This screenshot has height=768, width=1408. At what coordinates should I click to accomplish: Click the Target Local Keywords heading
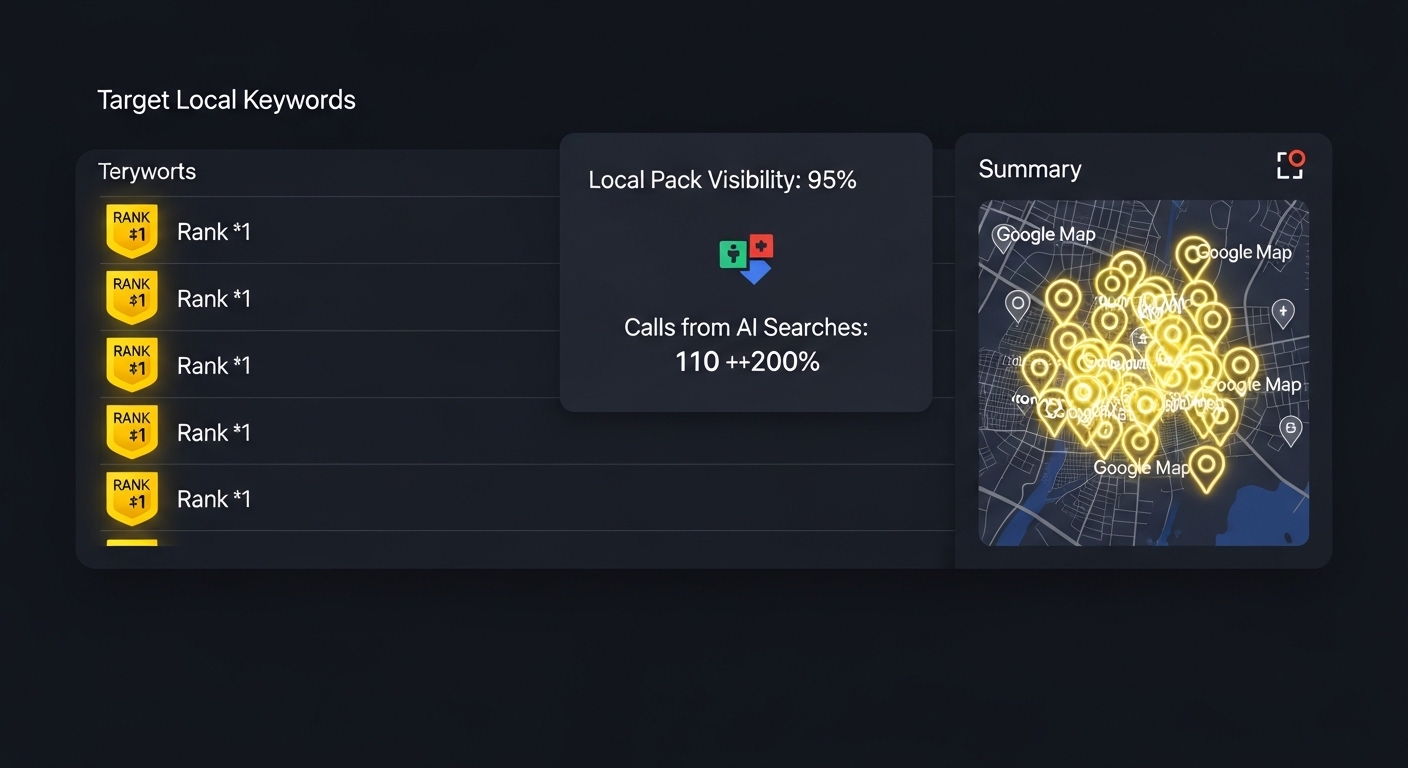(x=226, y=100)
